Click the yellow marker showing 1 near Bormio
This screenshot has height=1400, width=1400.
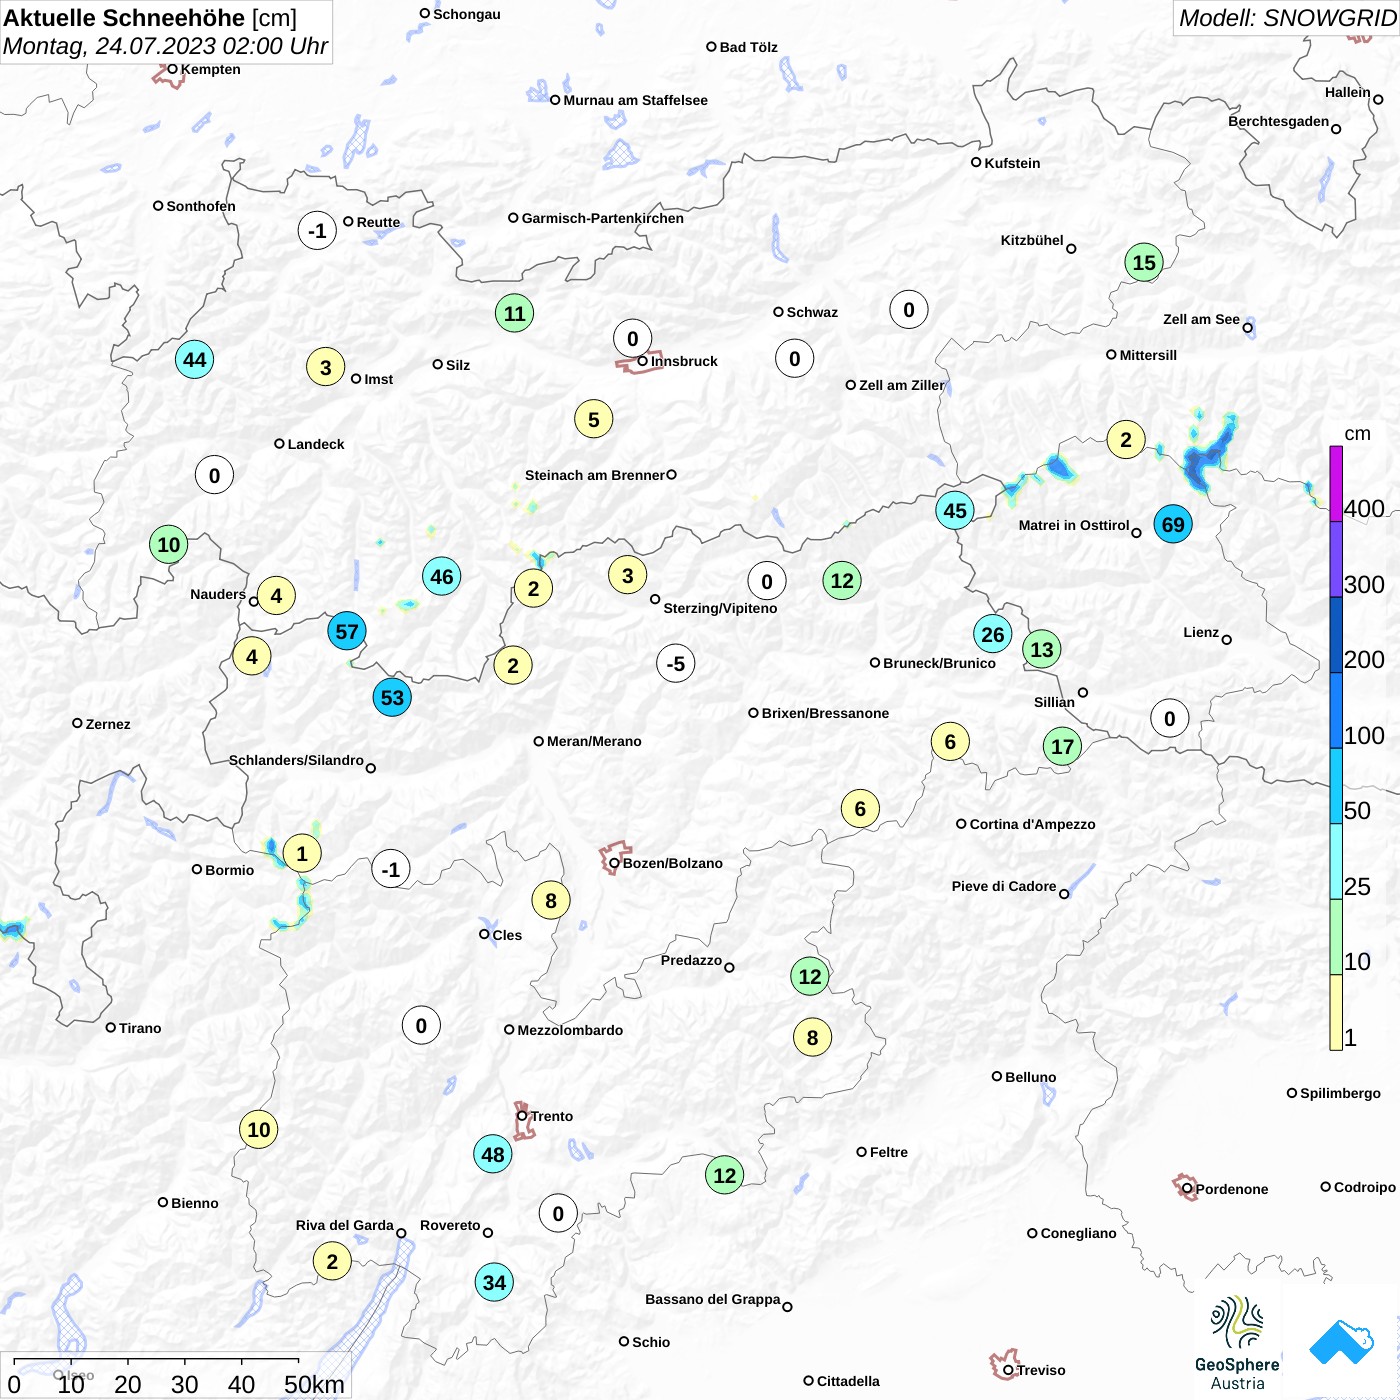[x=302, y=854]
